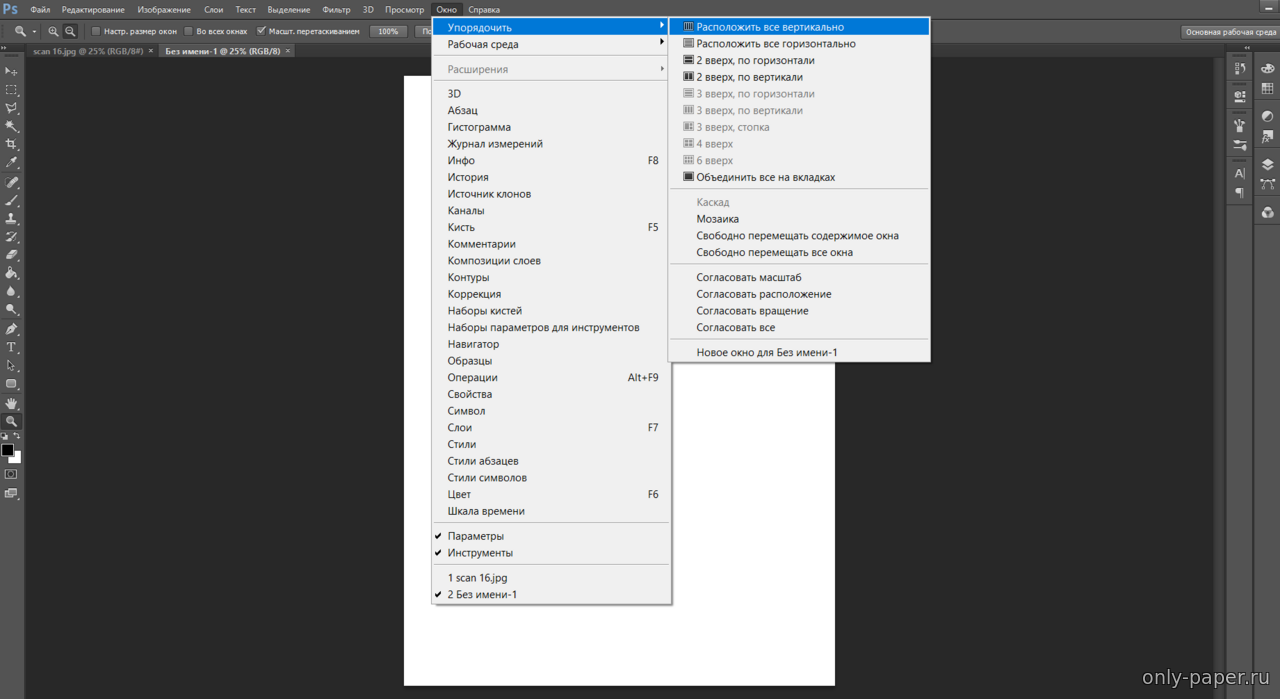
Task: Open the Paragraph panel icon
Action: click(x=1240, y=192)
